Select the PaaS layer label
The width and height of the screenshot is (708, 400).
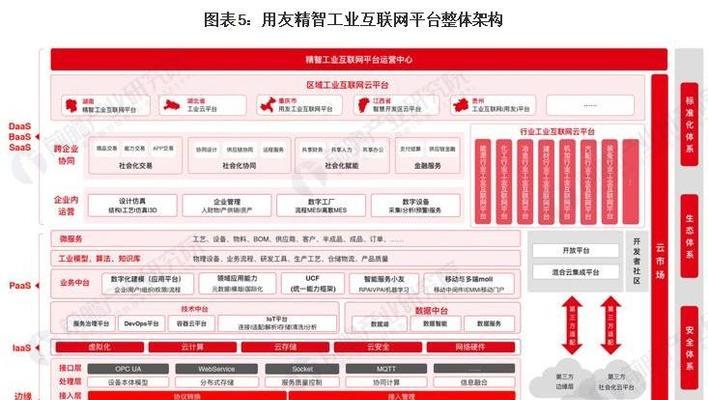coord(20,286)
